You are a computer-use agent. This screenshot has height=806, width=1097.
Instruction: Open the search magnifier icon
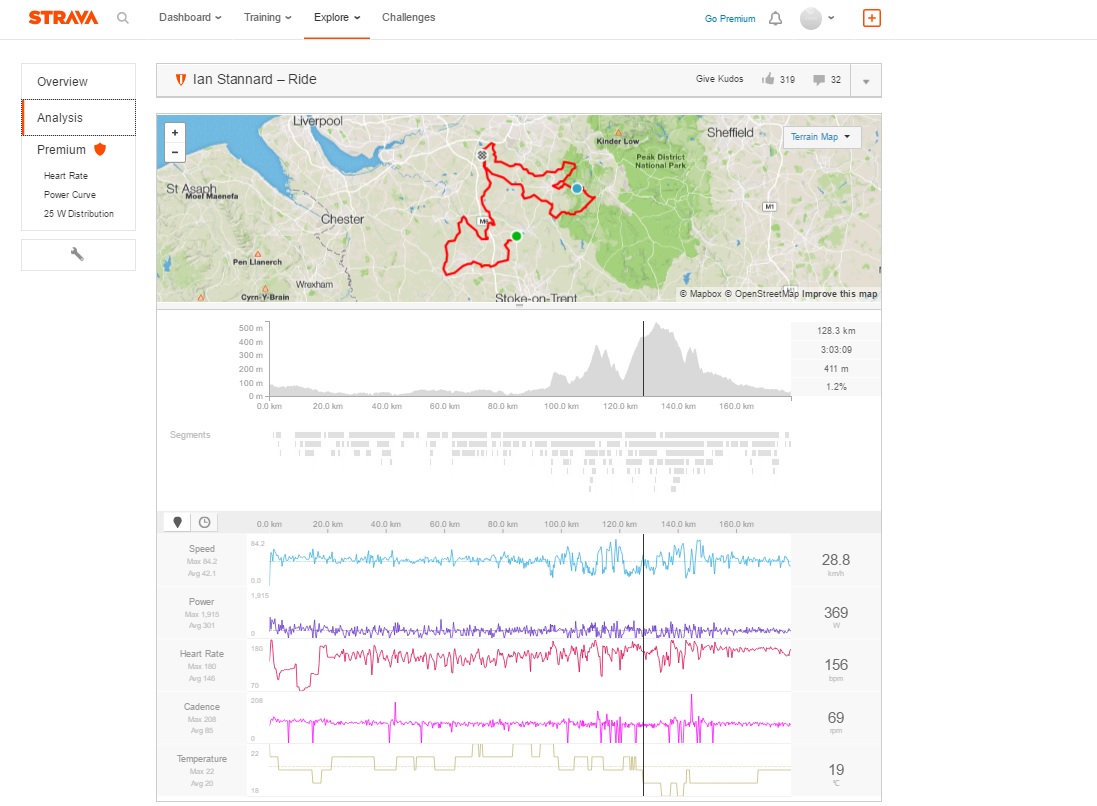(122, 18)
